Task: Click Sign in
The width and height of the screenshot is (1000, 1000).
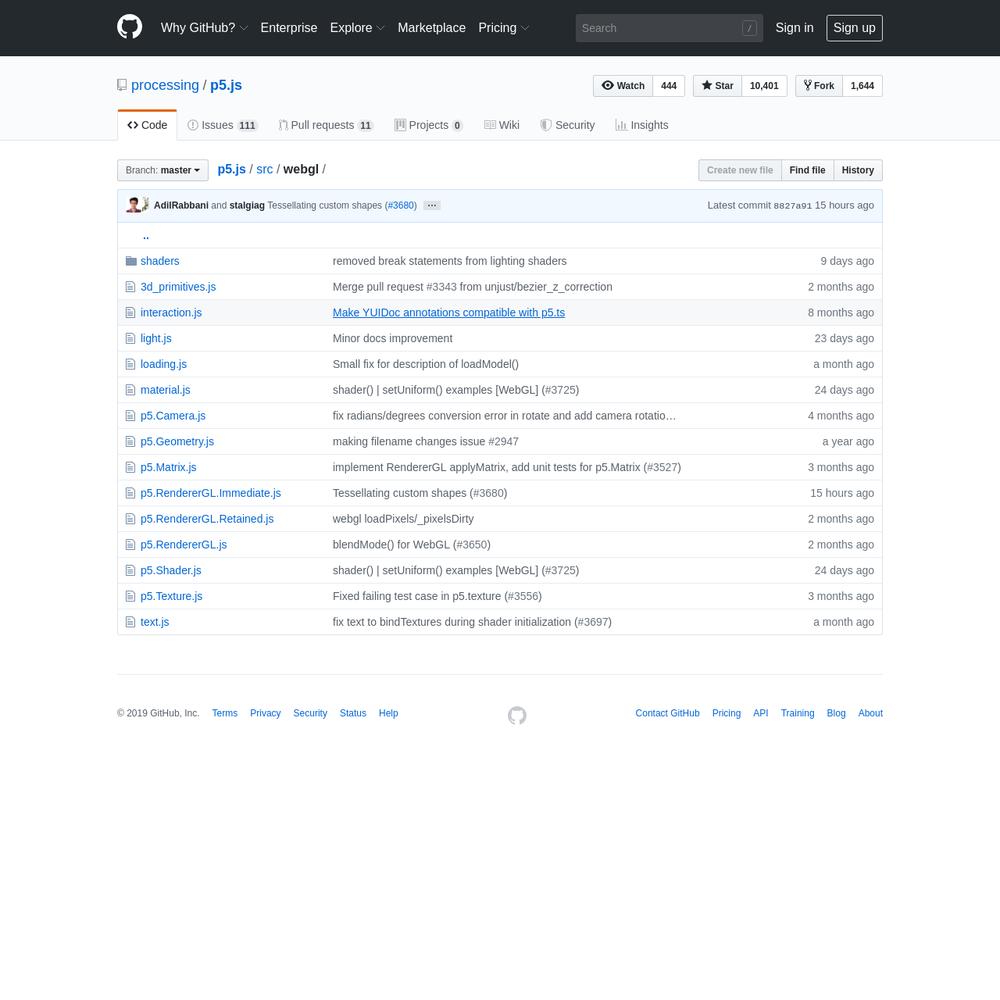Action: [x=795, y=28]
